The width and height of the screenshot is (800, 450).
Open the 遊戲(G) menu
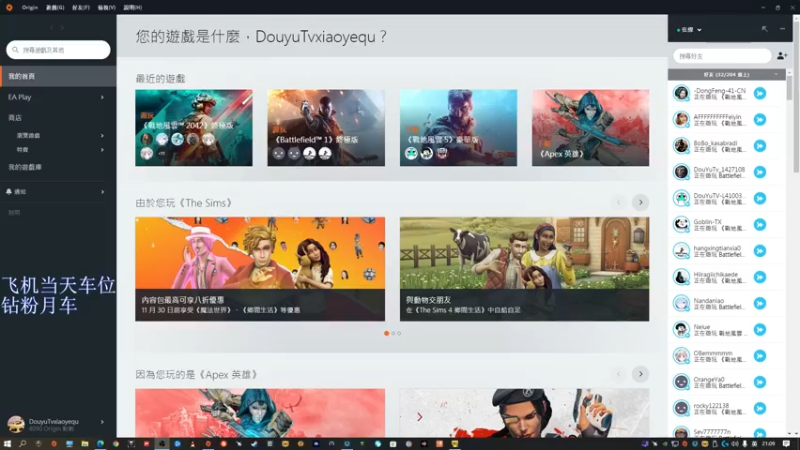point(55,7)
